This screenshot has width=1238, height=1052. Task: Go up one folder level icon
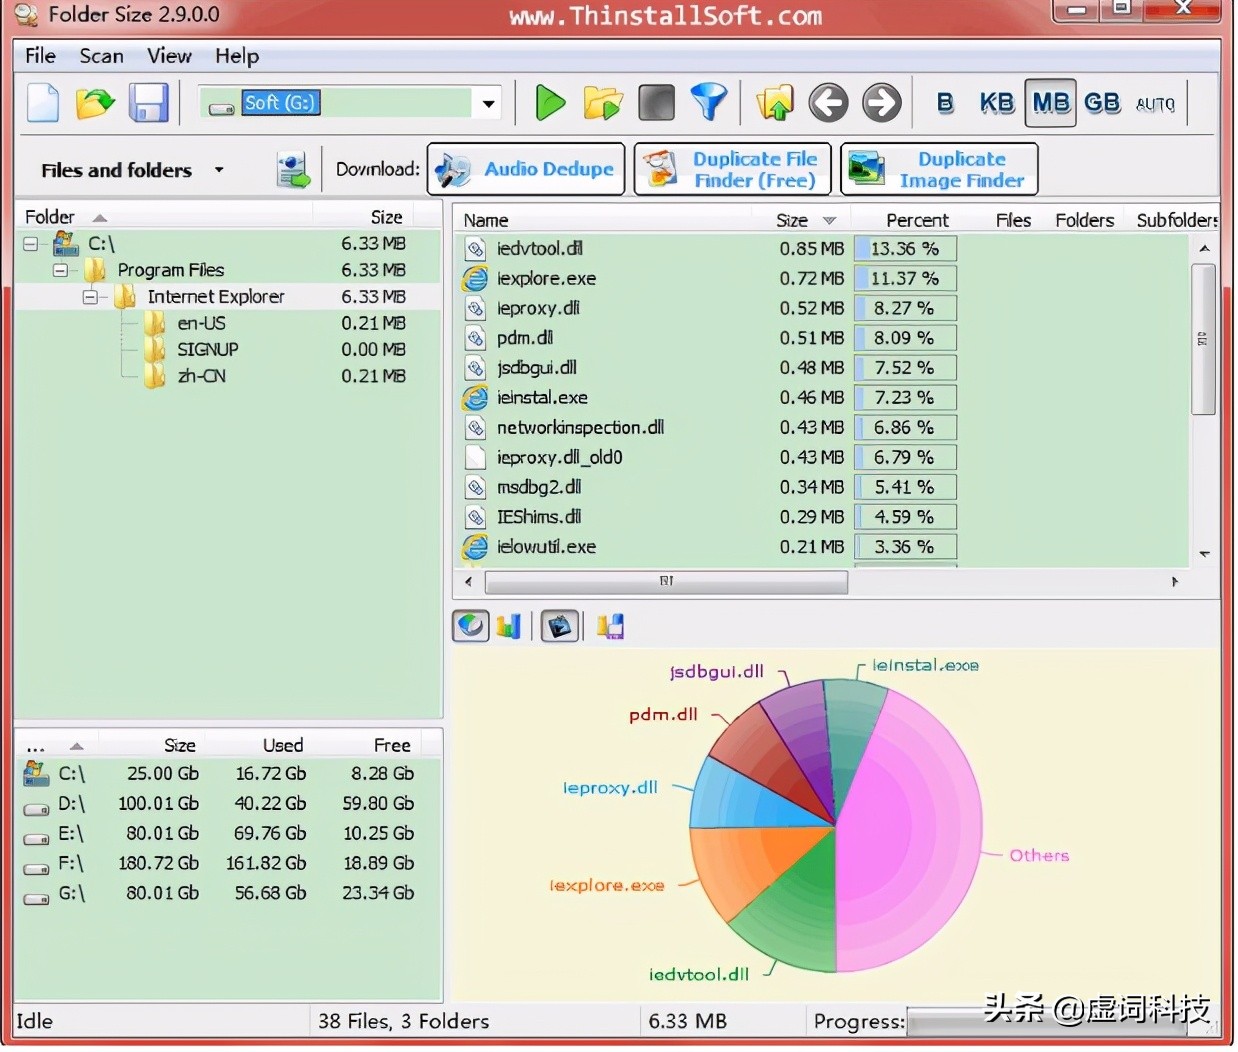[x=775, y=103]
